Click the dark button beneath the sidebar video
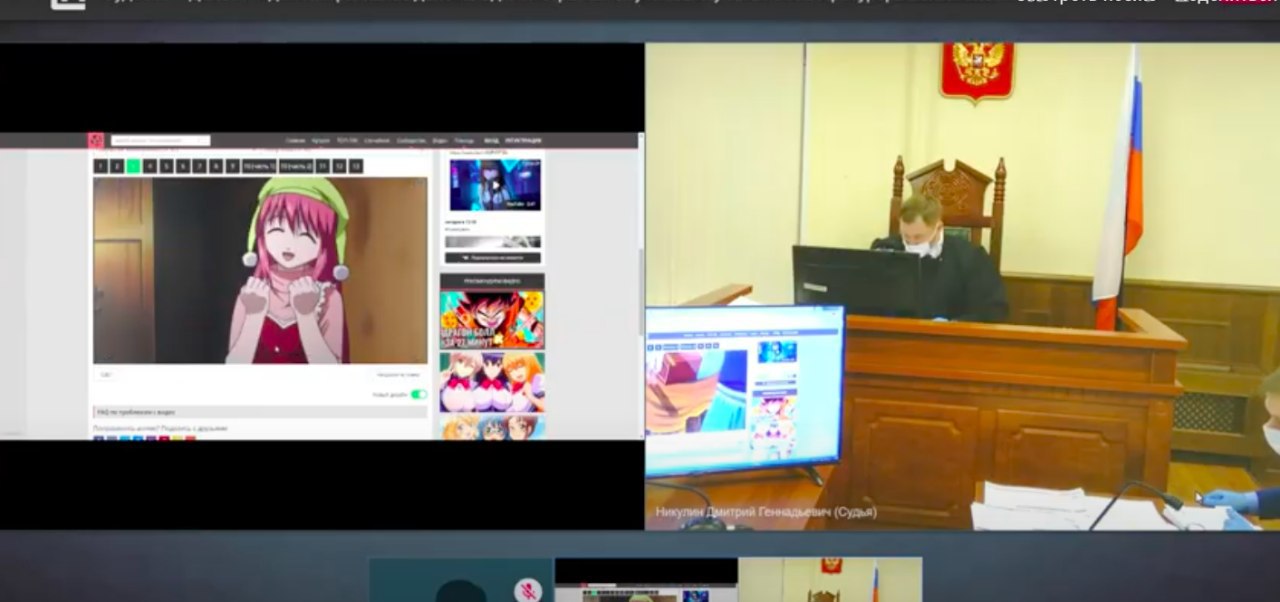Image resolution: width=1280 pixels, height=602 pixels. [x=493, y=257]
